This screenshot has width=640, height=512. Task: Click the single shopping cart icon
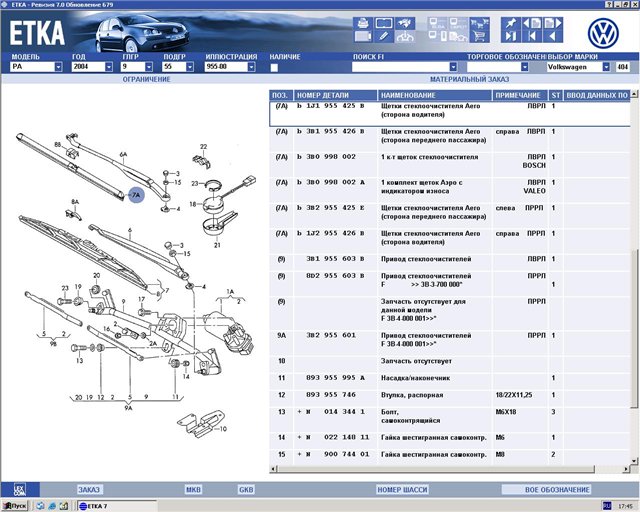[x=480, y=36]
